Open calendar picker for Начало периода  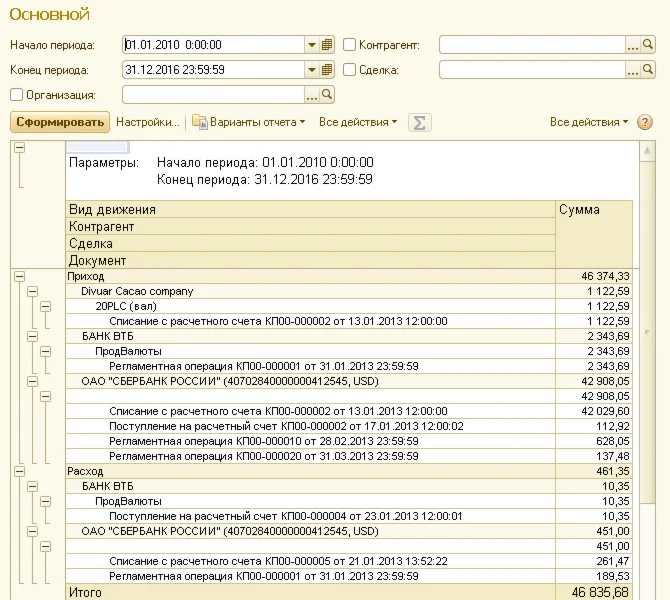327,45
